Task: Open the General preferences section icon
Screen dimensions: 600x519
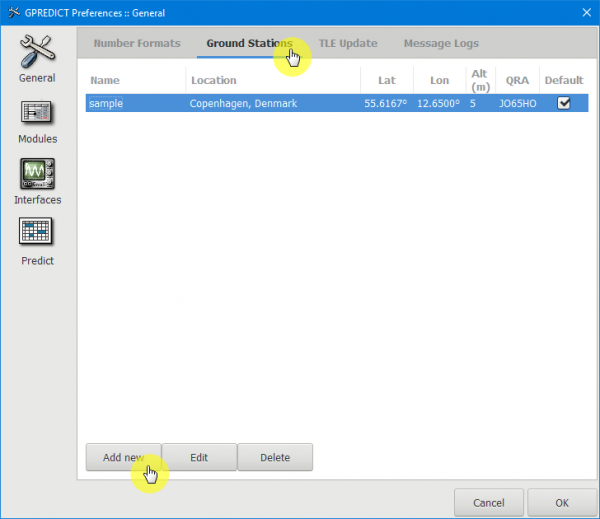Action: point(37,50)
